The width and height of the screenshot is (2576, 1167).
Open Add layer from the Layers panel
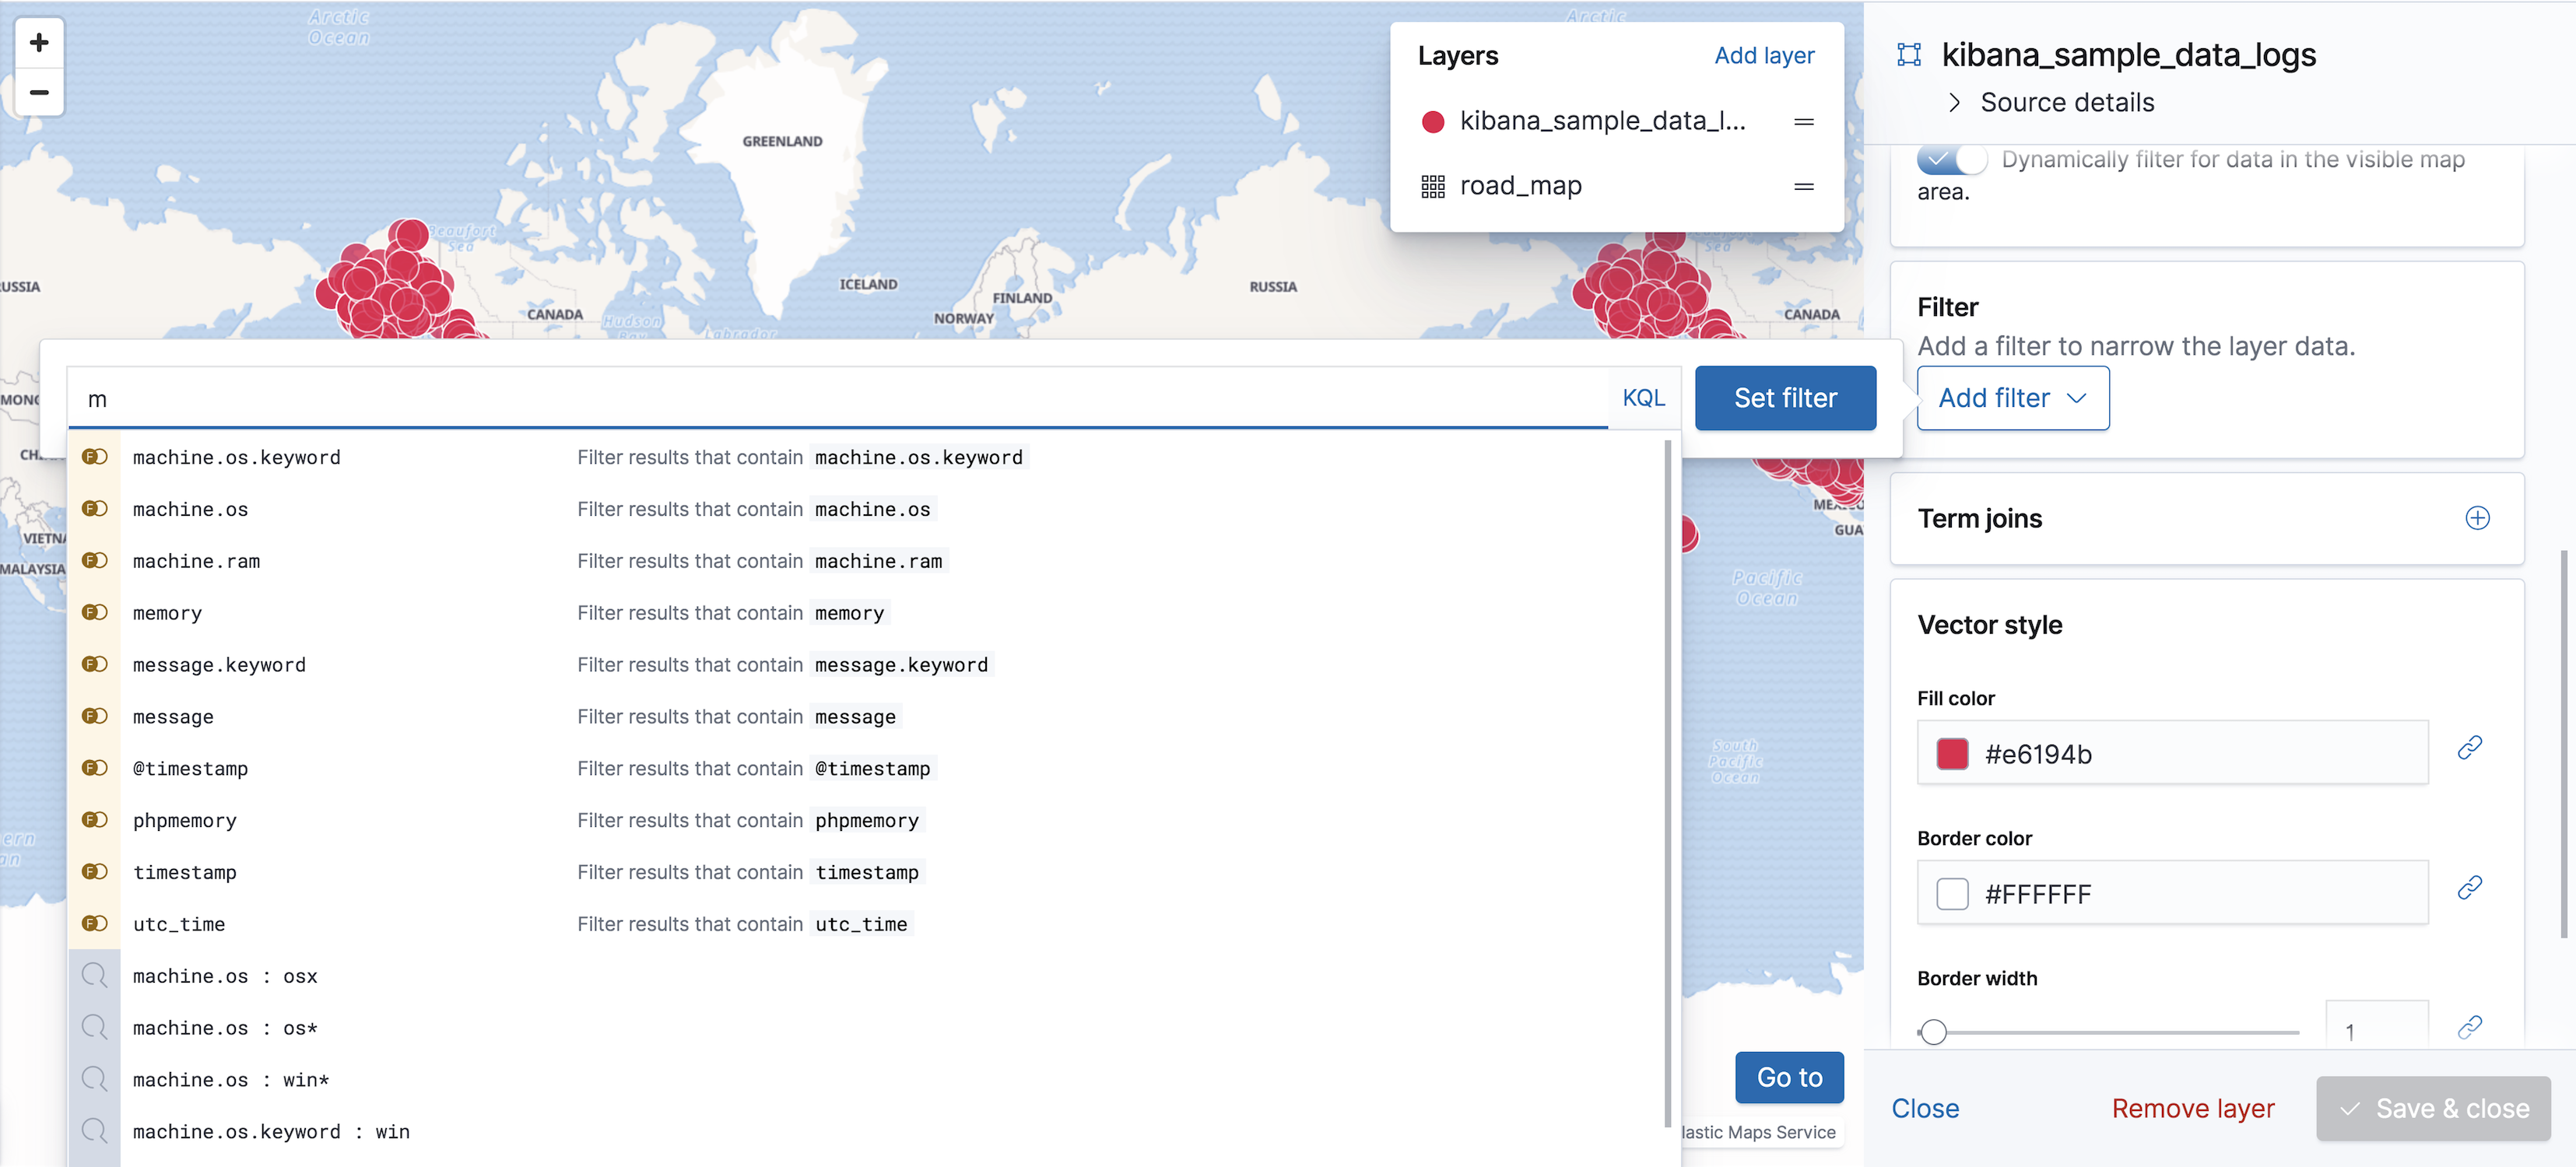click(x=1764, y=55)
